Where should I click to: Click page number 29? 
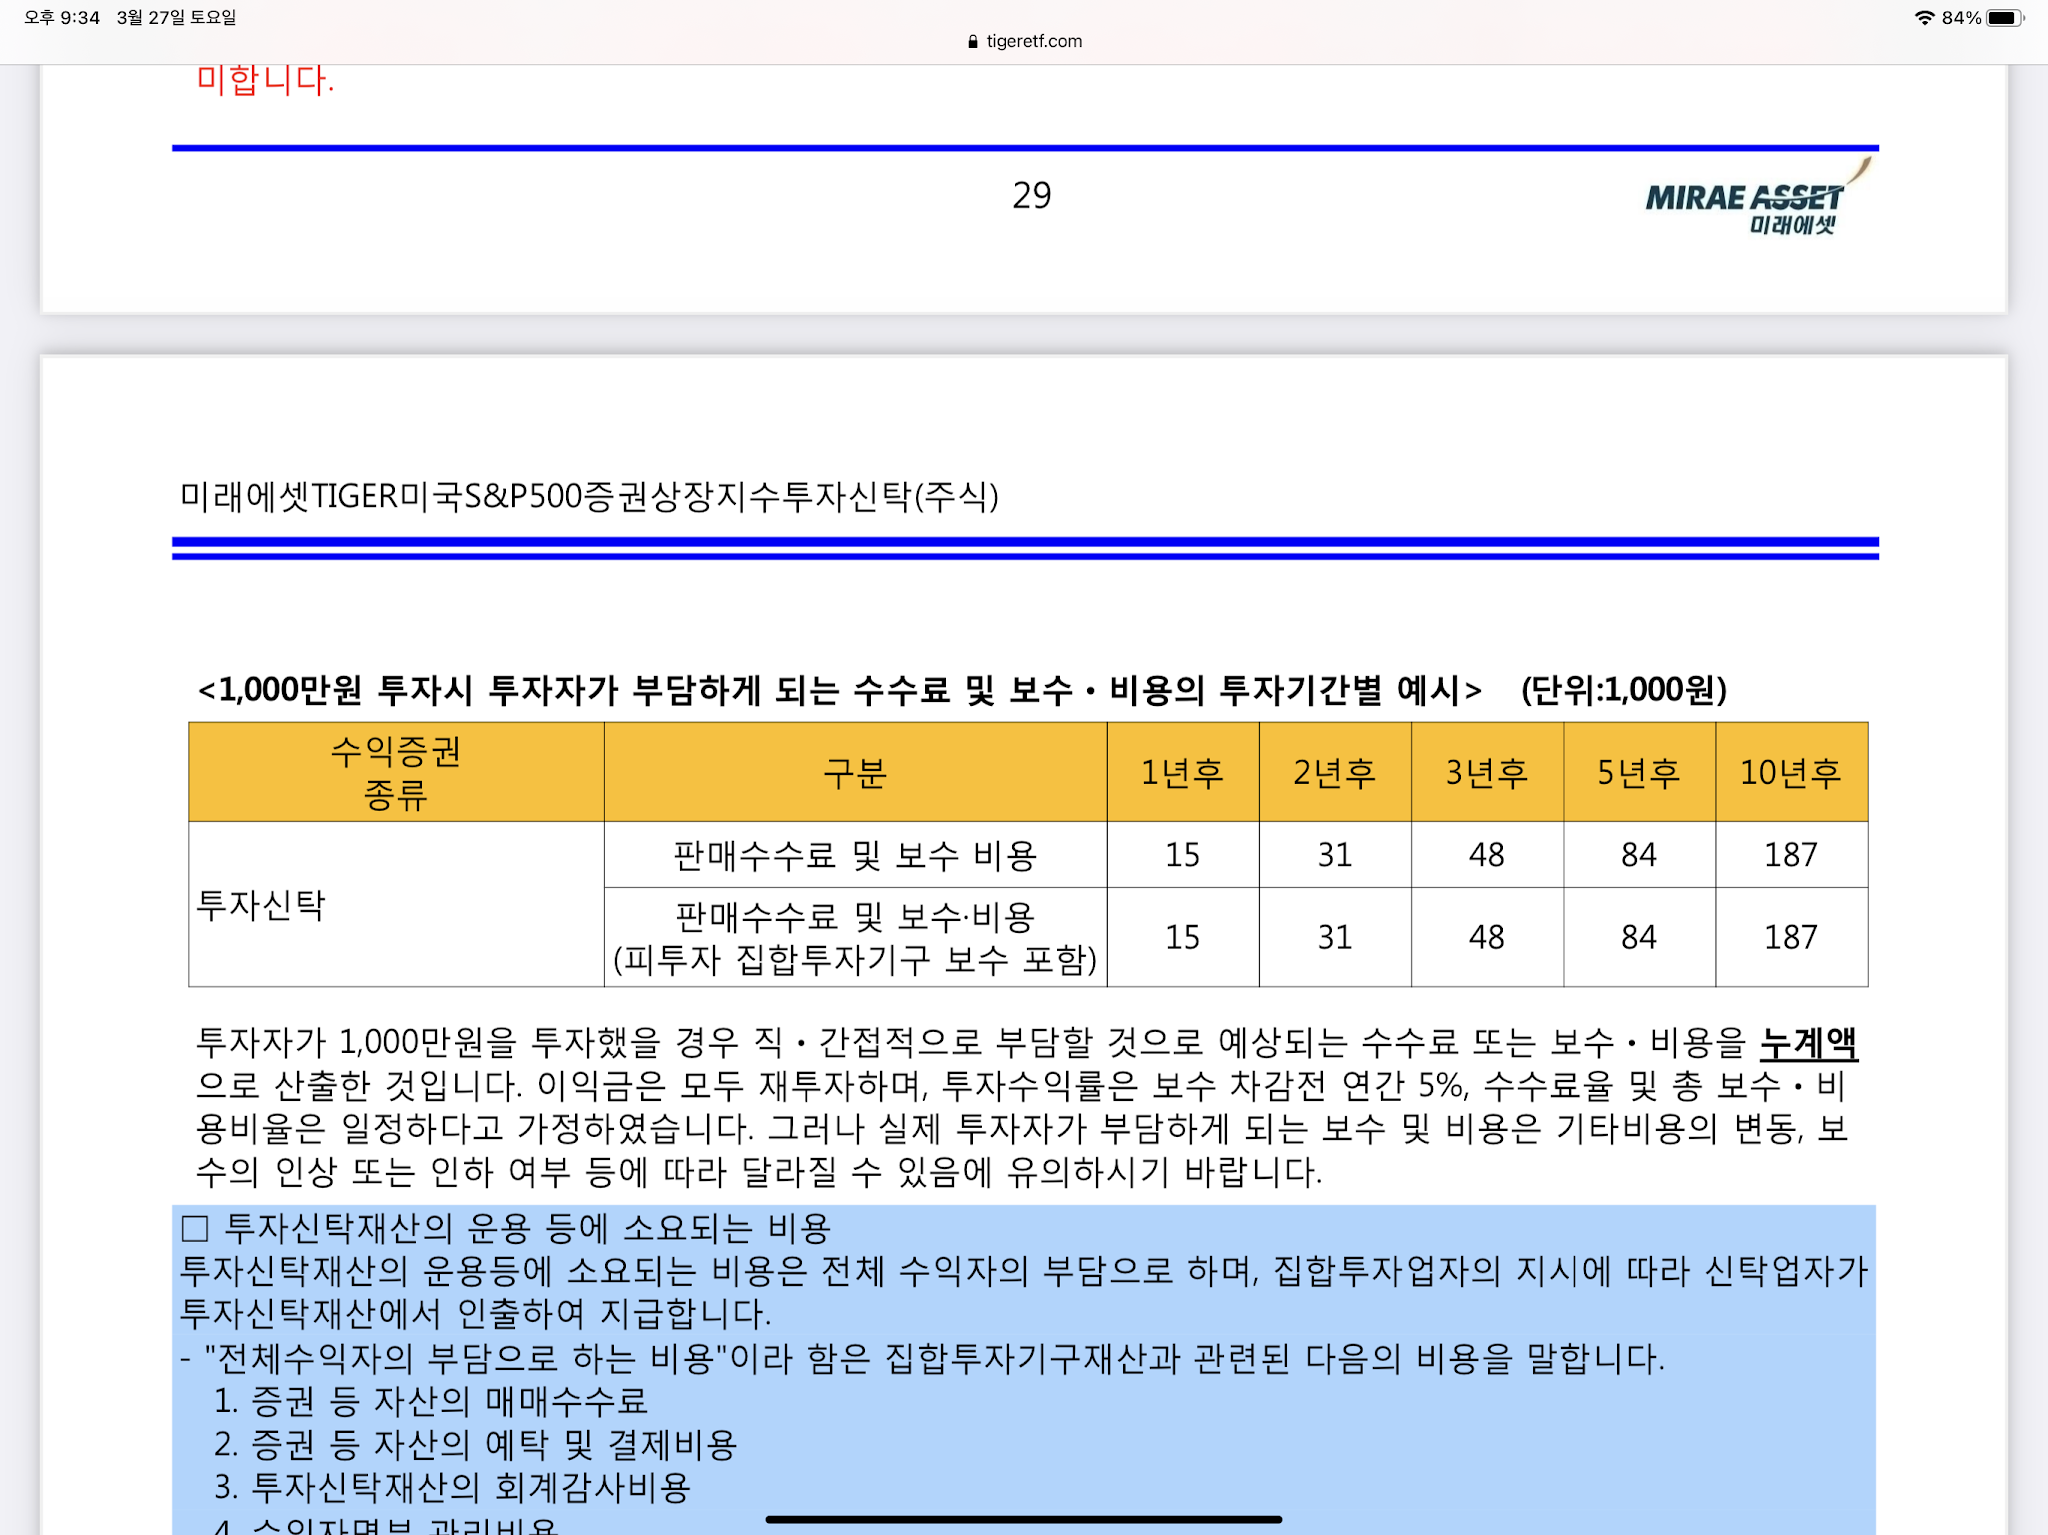tap(1031, 195)
